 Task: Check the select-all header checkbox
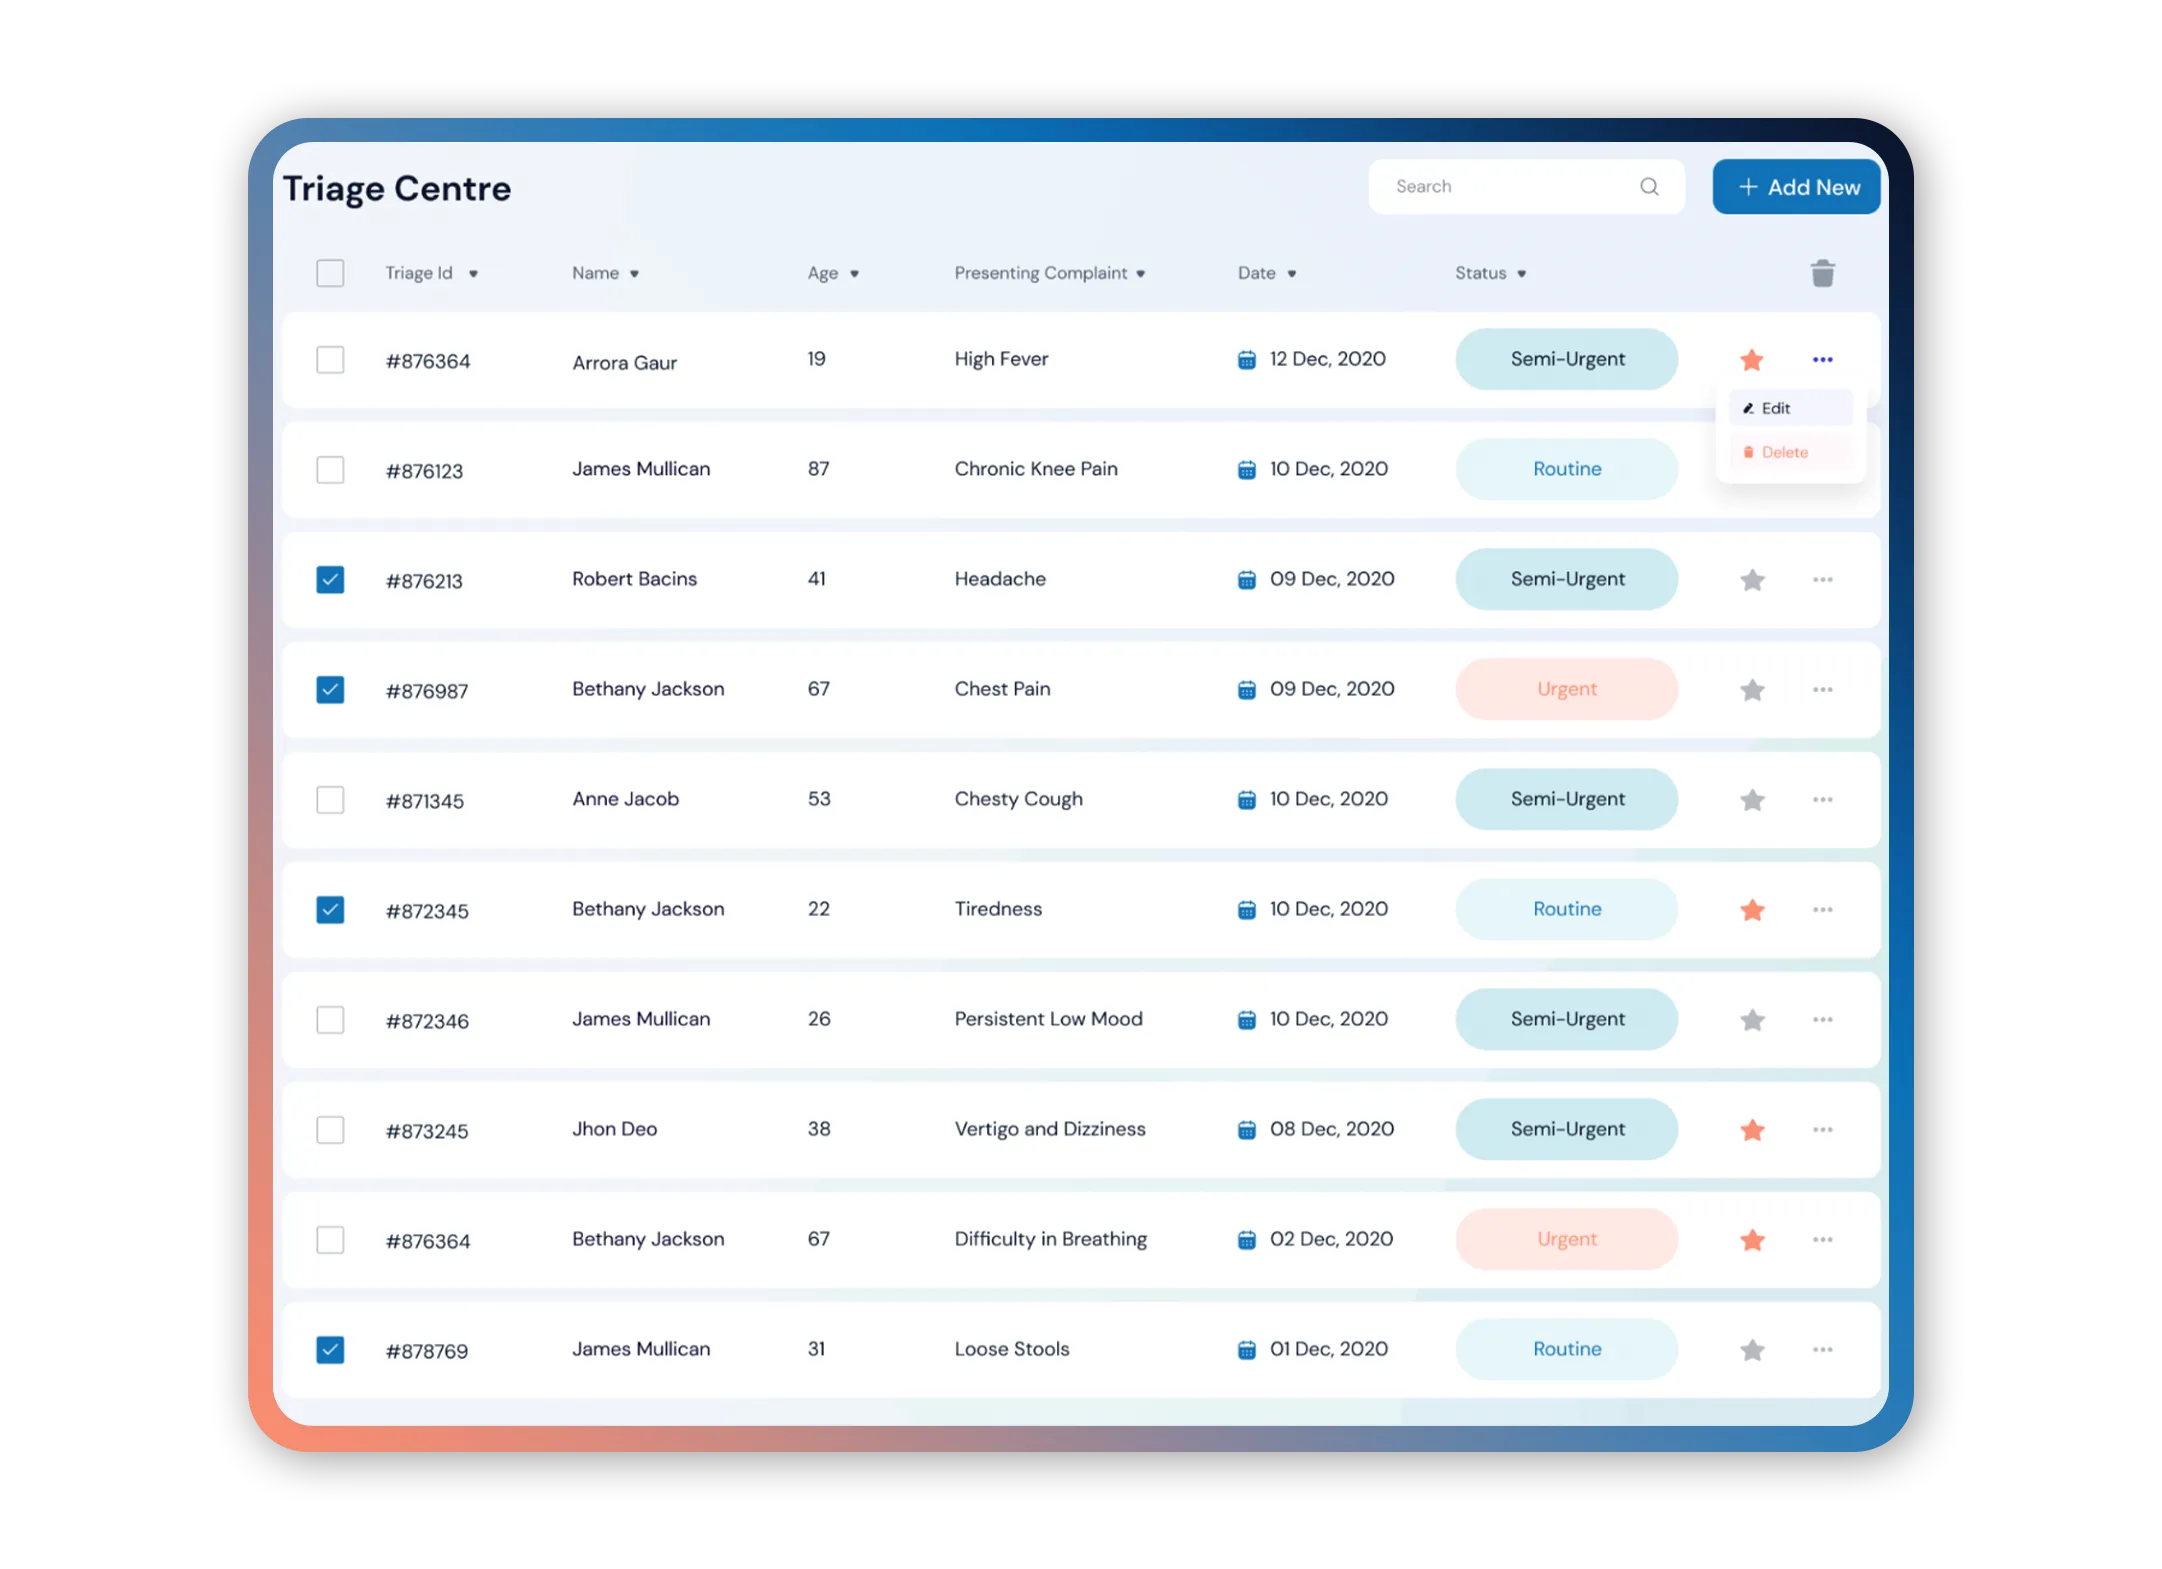pos(330,273)
